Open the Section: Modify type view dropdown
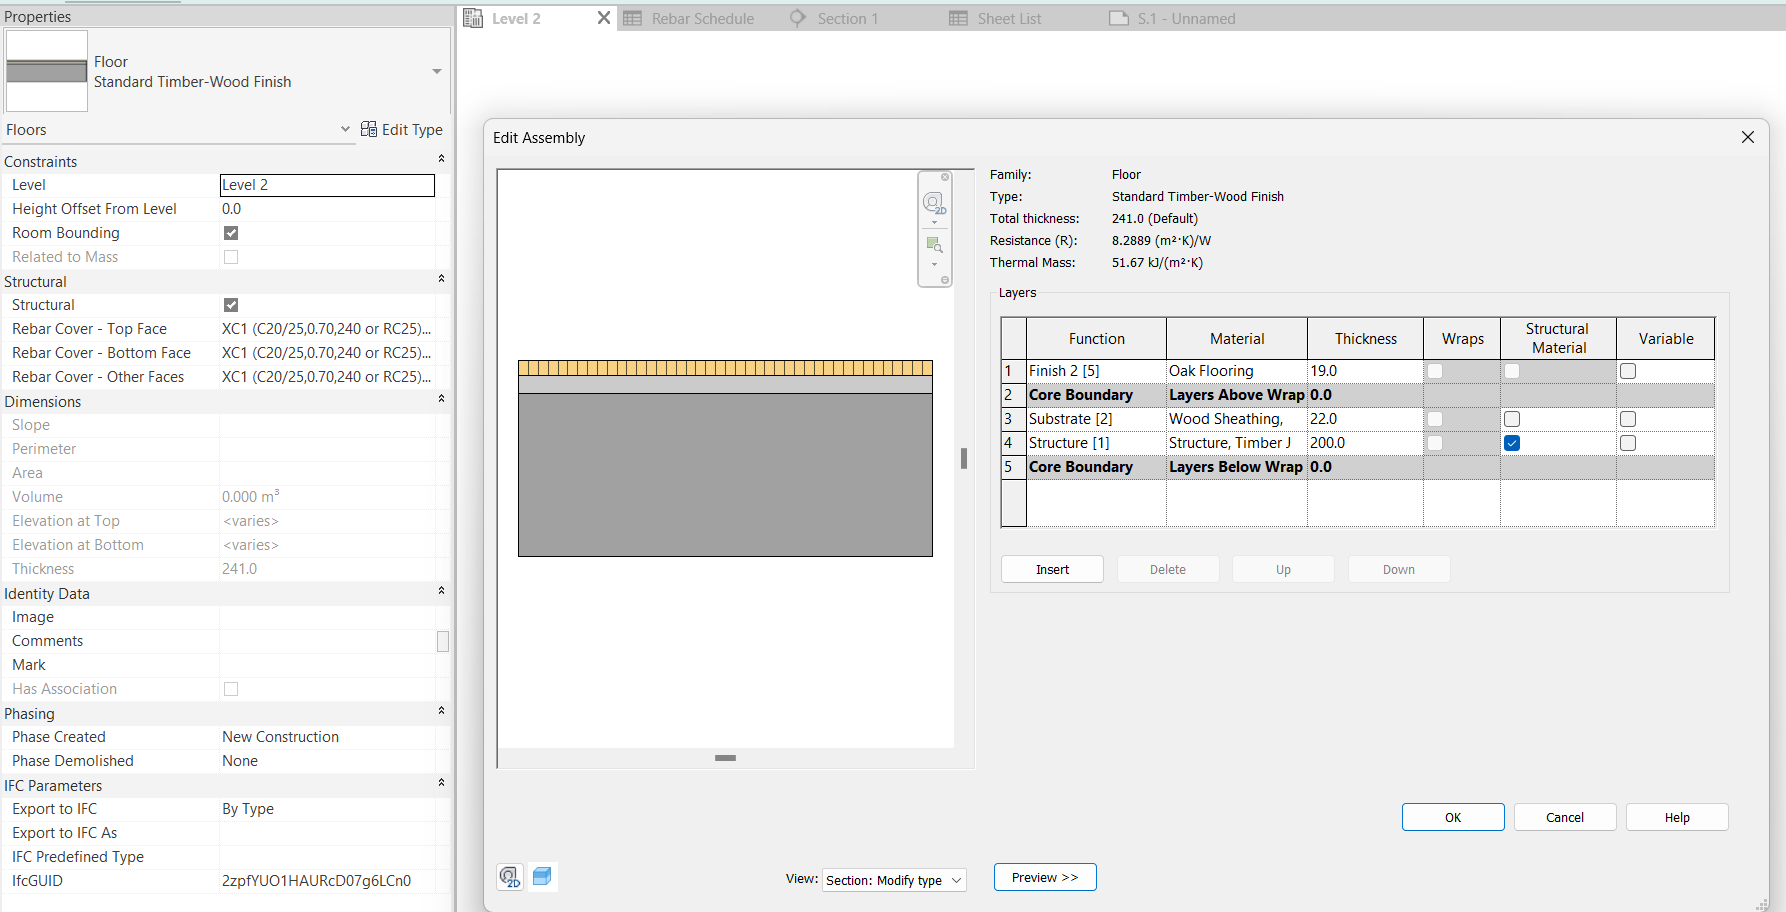This screenshot has height=912, width=1786. (893, 880)
